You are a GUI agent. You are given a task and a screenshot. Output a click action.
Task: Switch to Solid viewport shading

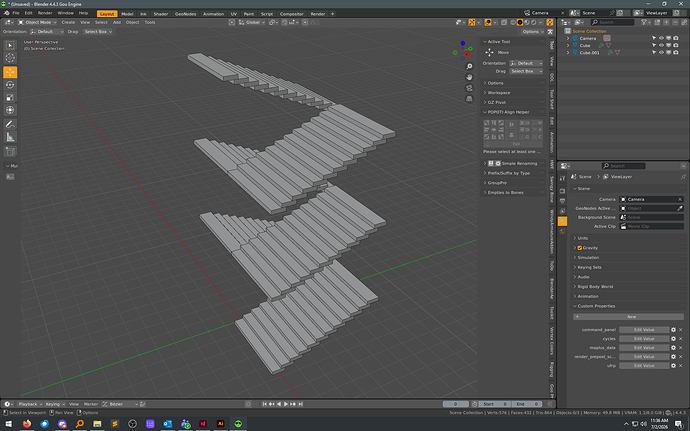pyautogui.click(x=520, y=22)
